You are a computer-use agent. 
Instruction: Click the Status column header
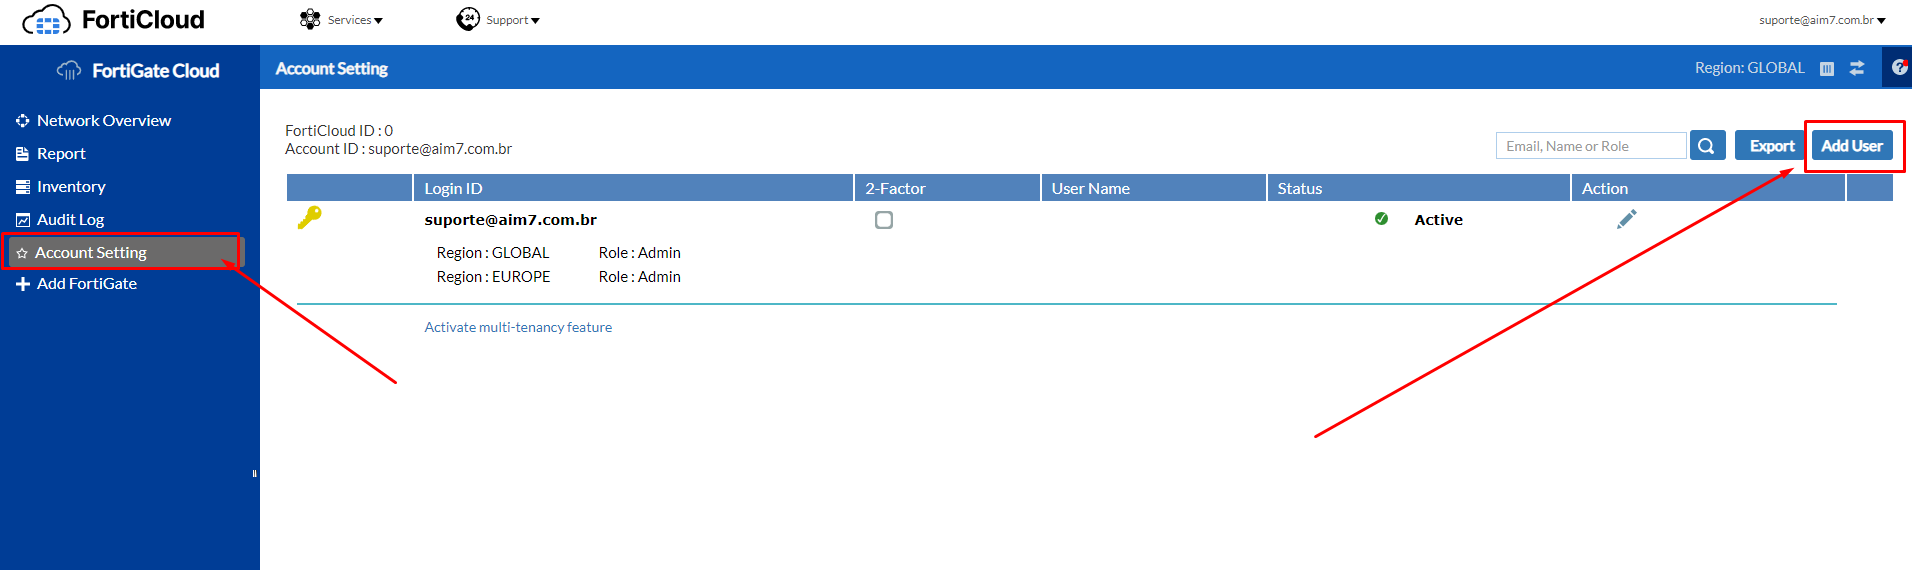click(1419, 188)
